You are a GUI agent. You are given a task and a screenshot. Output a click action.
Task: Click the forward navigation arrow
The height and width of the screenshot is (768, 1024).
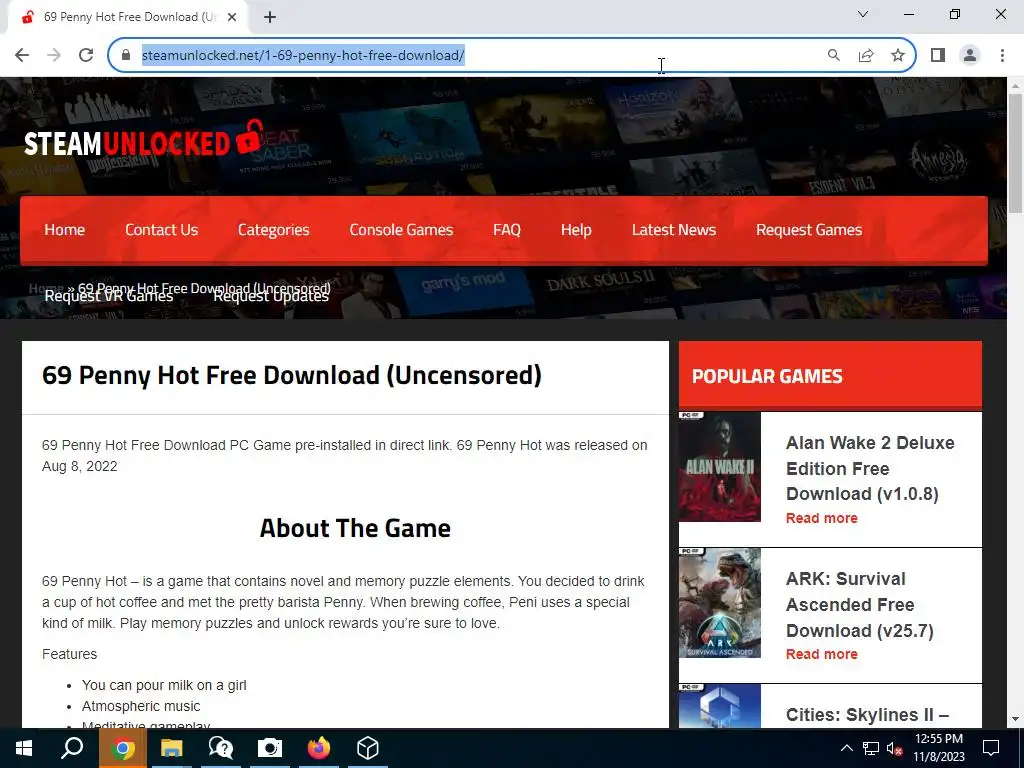point(54,56)
